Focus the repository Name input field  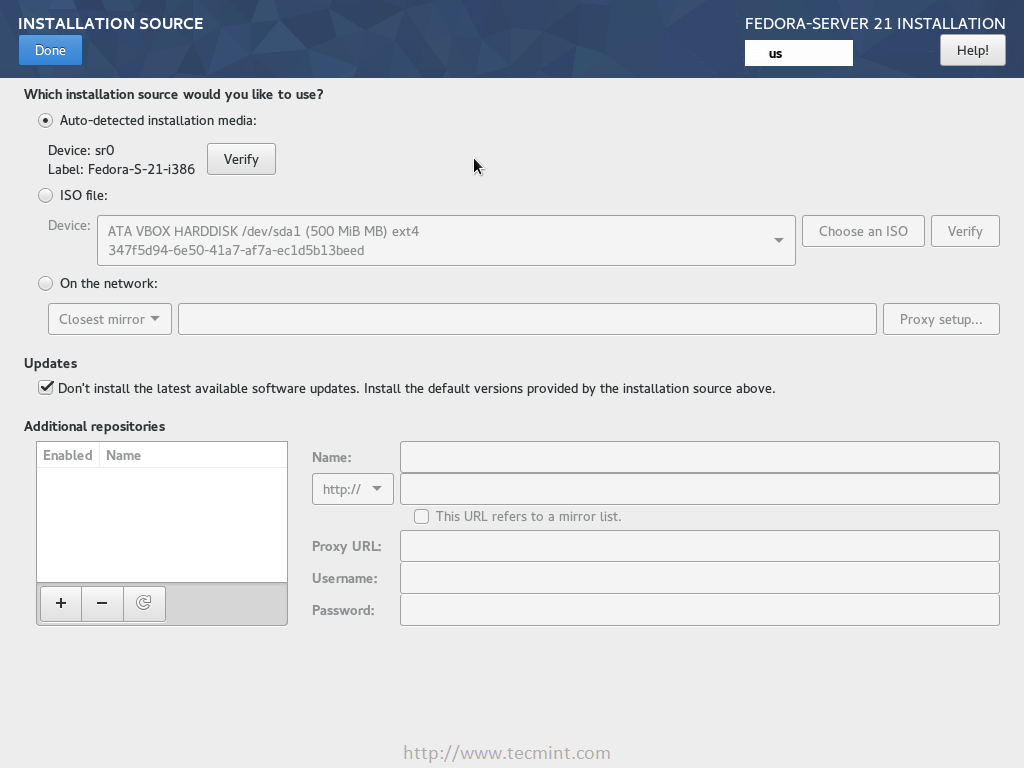(699, 457)
